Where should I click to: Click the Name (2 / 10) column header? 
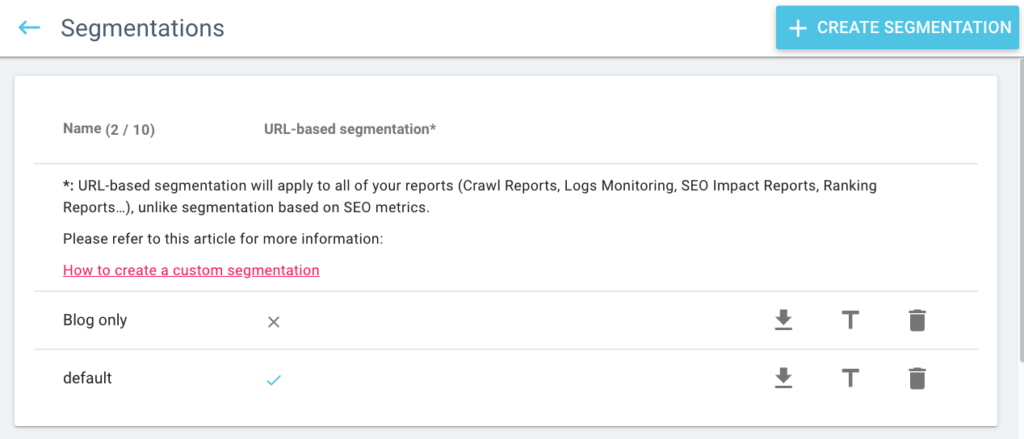click(x=109, y=129)
